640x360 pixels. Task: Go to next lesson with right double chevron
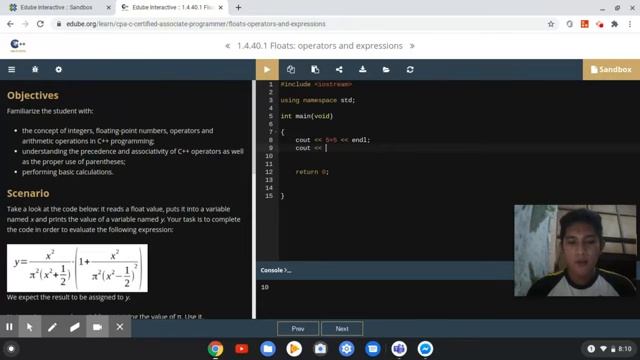pyautogui.click(x=412, y=46)
